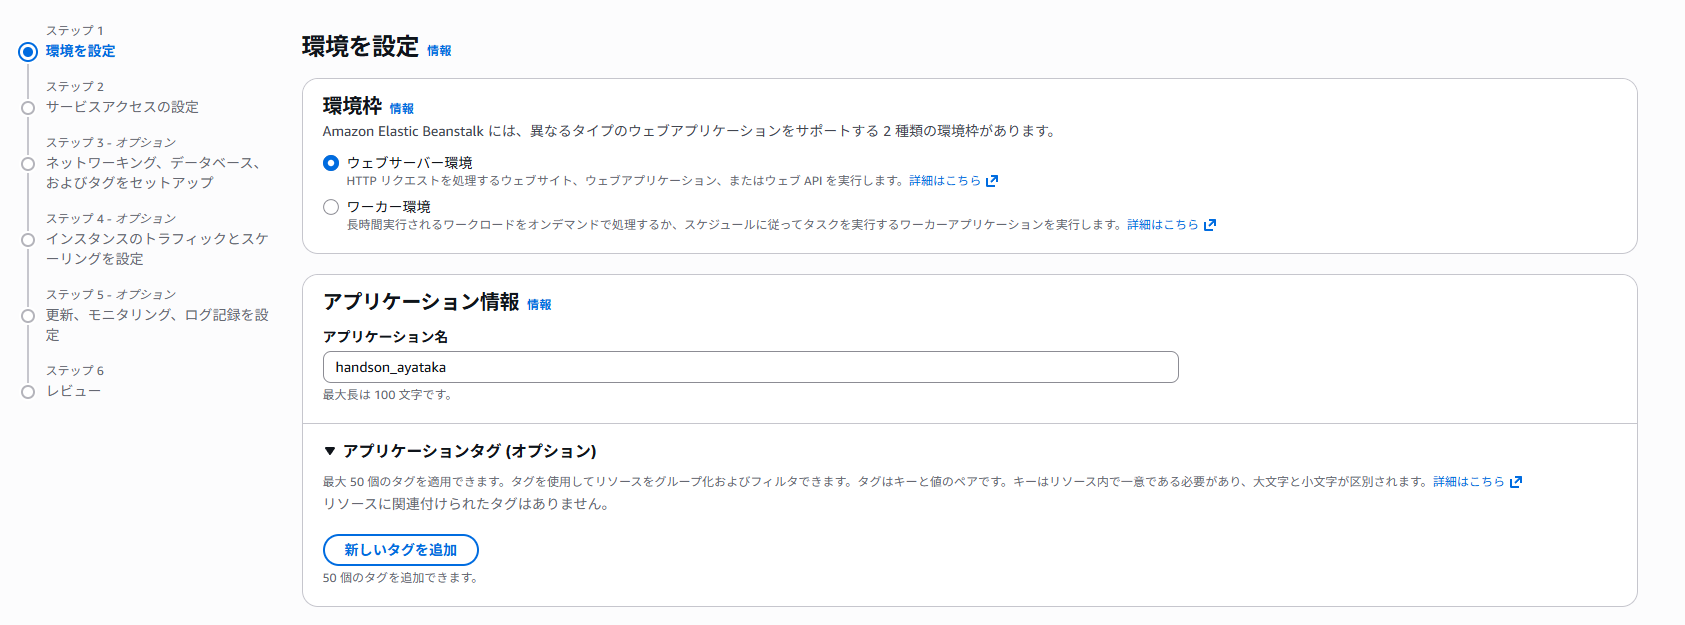Open 情報 link next to 環境を設定 heading

pos(439,51)
